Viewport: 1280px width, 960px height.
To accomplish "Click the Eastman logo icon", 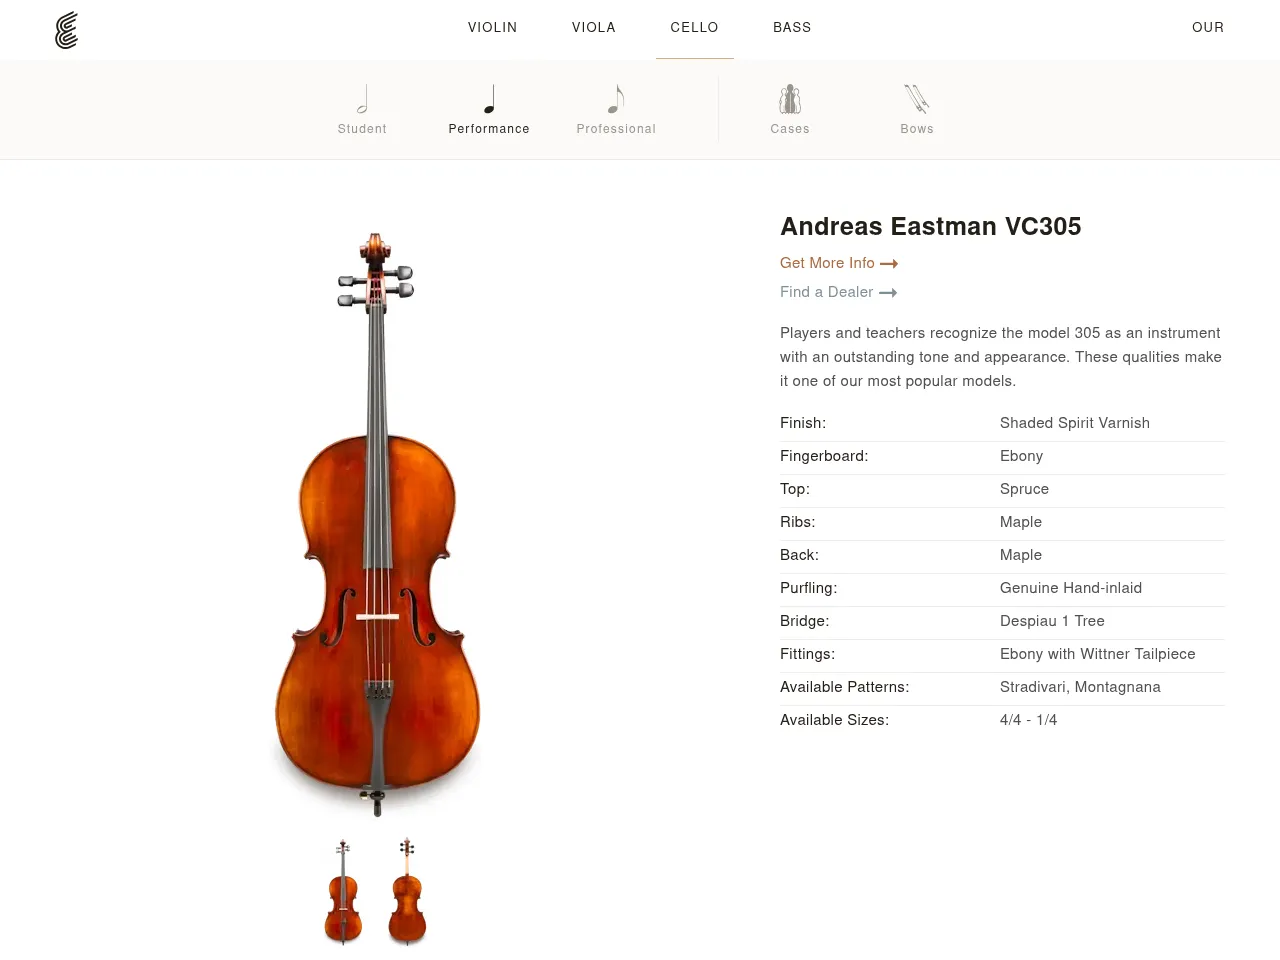I will point(66,30).
